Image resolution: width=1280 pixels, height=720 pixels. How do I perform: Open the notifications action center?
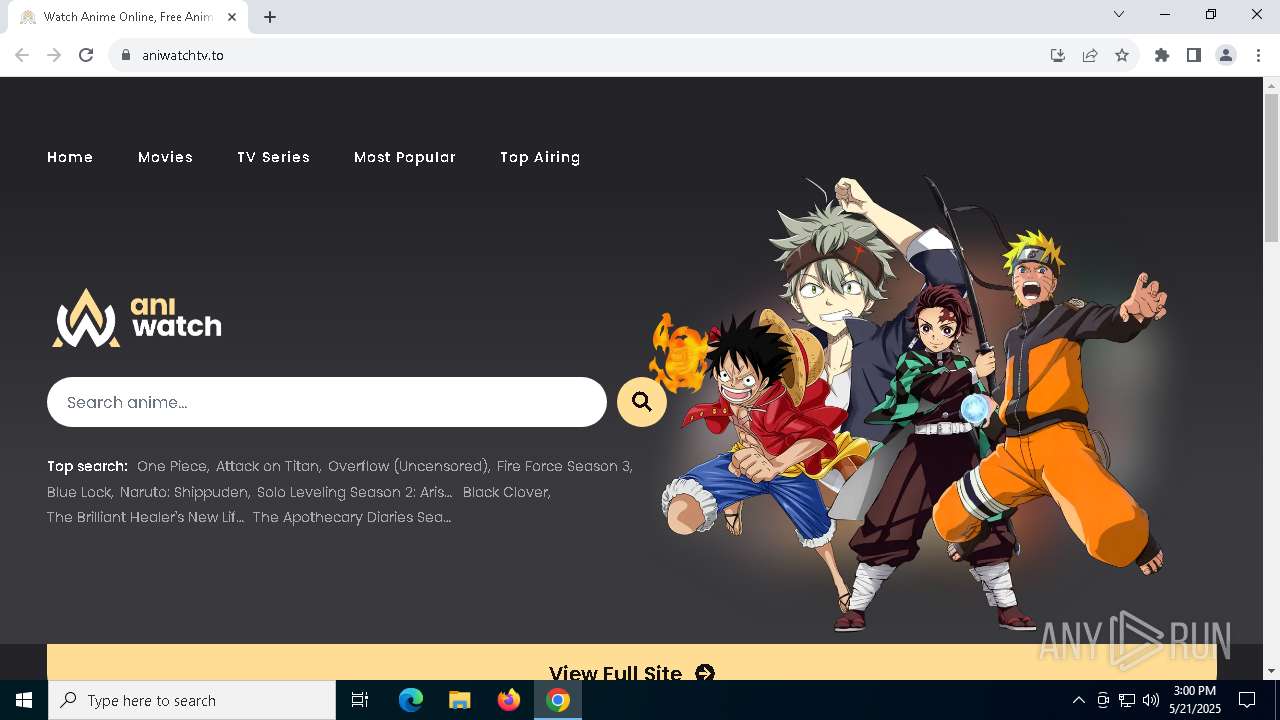(1247, 700)
